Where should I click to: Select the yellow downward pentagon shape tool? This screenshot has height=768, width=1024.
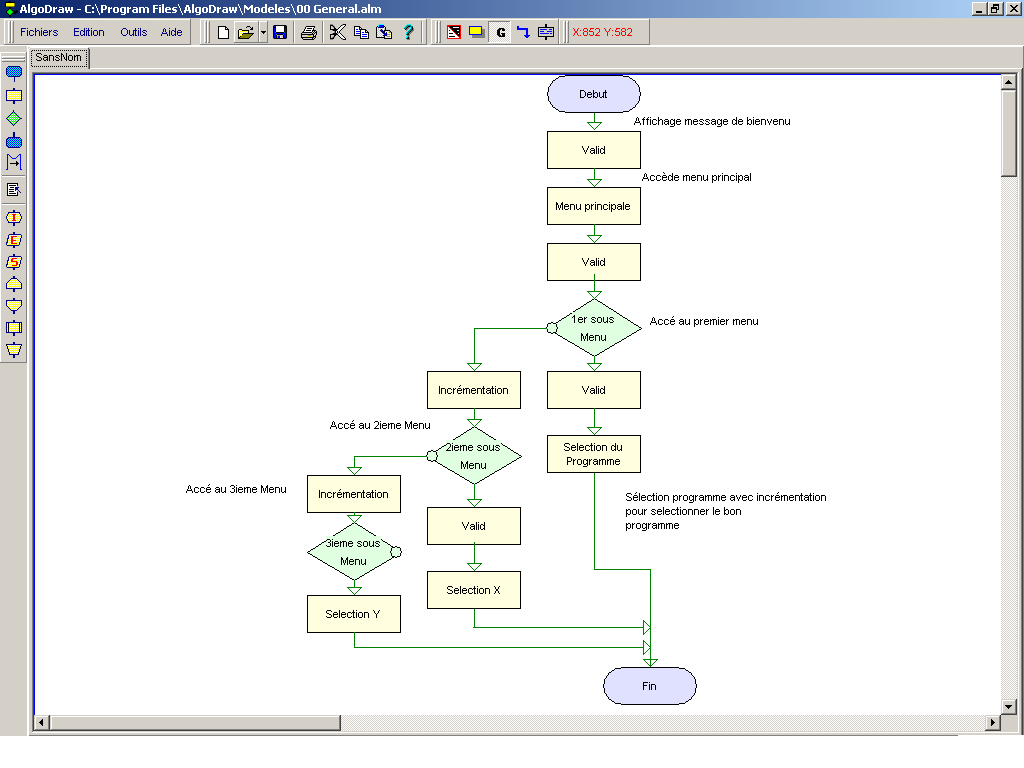(14, 306)
